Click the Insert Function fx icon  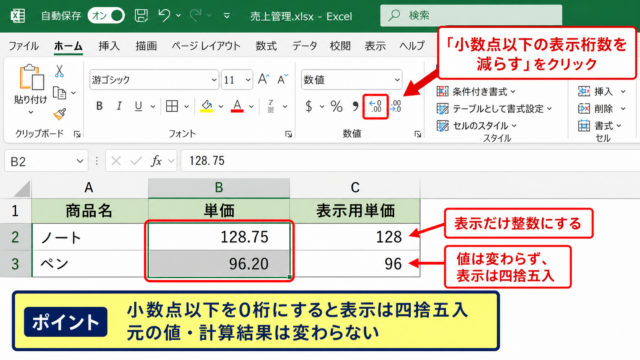coord(157,161)
